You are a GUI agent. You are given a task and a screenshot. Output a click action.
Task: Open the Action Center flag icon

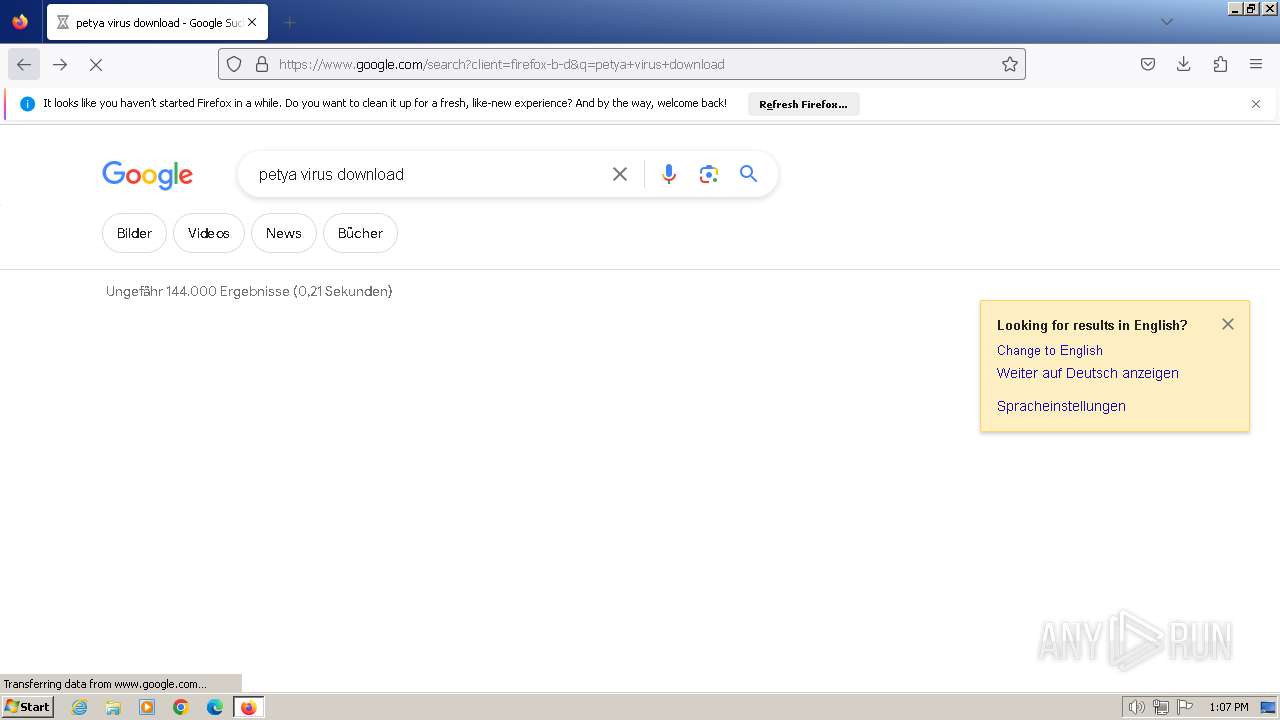coord(1185,707)
